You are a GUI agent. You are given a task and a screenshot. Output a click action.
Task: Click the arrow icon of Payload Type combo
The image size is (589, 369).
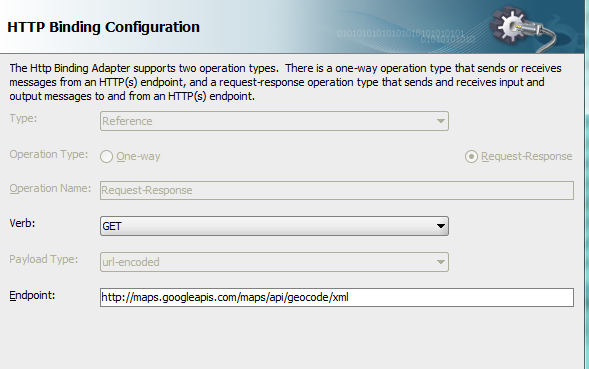tap(441, 262)
